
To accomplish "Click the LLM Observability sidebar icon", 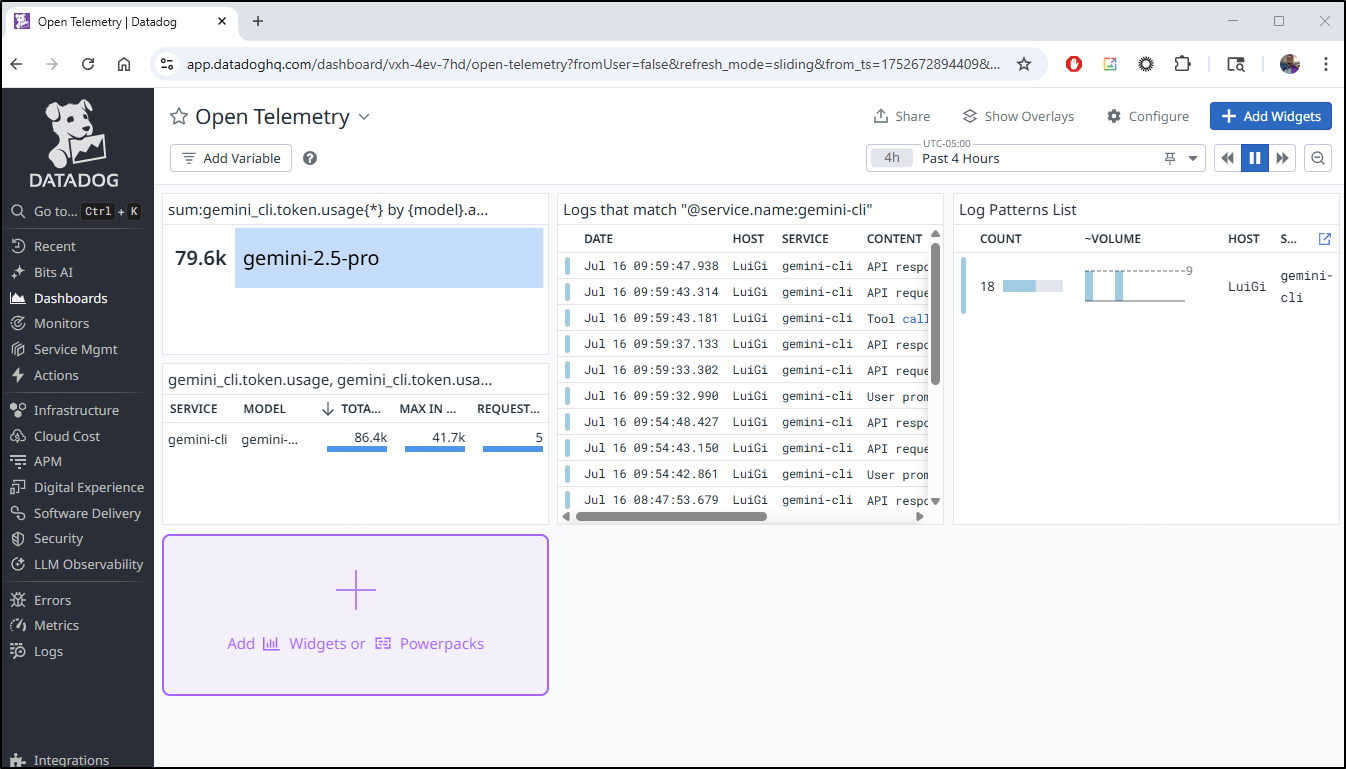I will (17, 564).
